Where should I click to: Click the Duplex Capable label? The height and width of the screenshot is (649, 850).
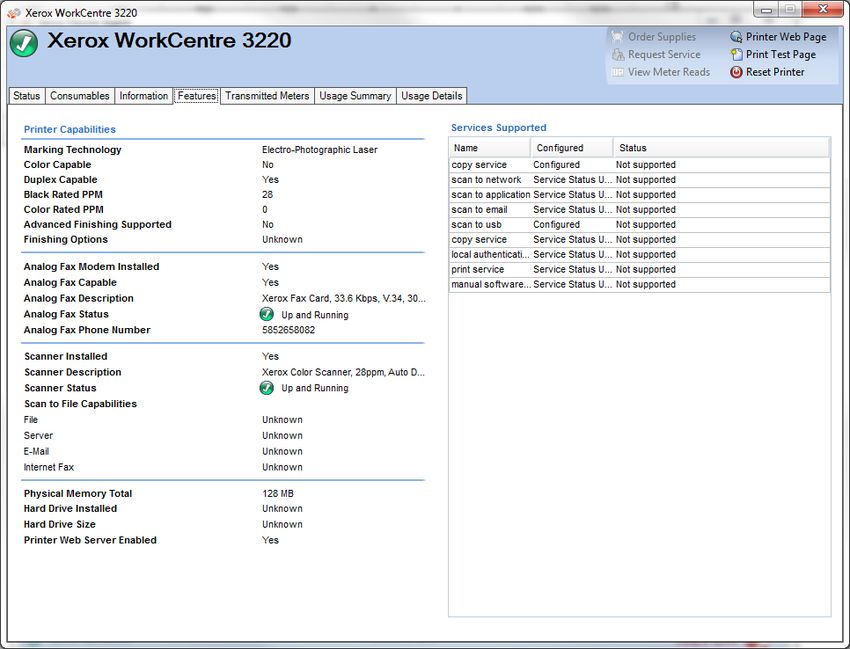pyautogui.click(x=60, y=179)
